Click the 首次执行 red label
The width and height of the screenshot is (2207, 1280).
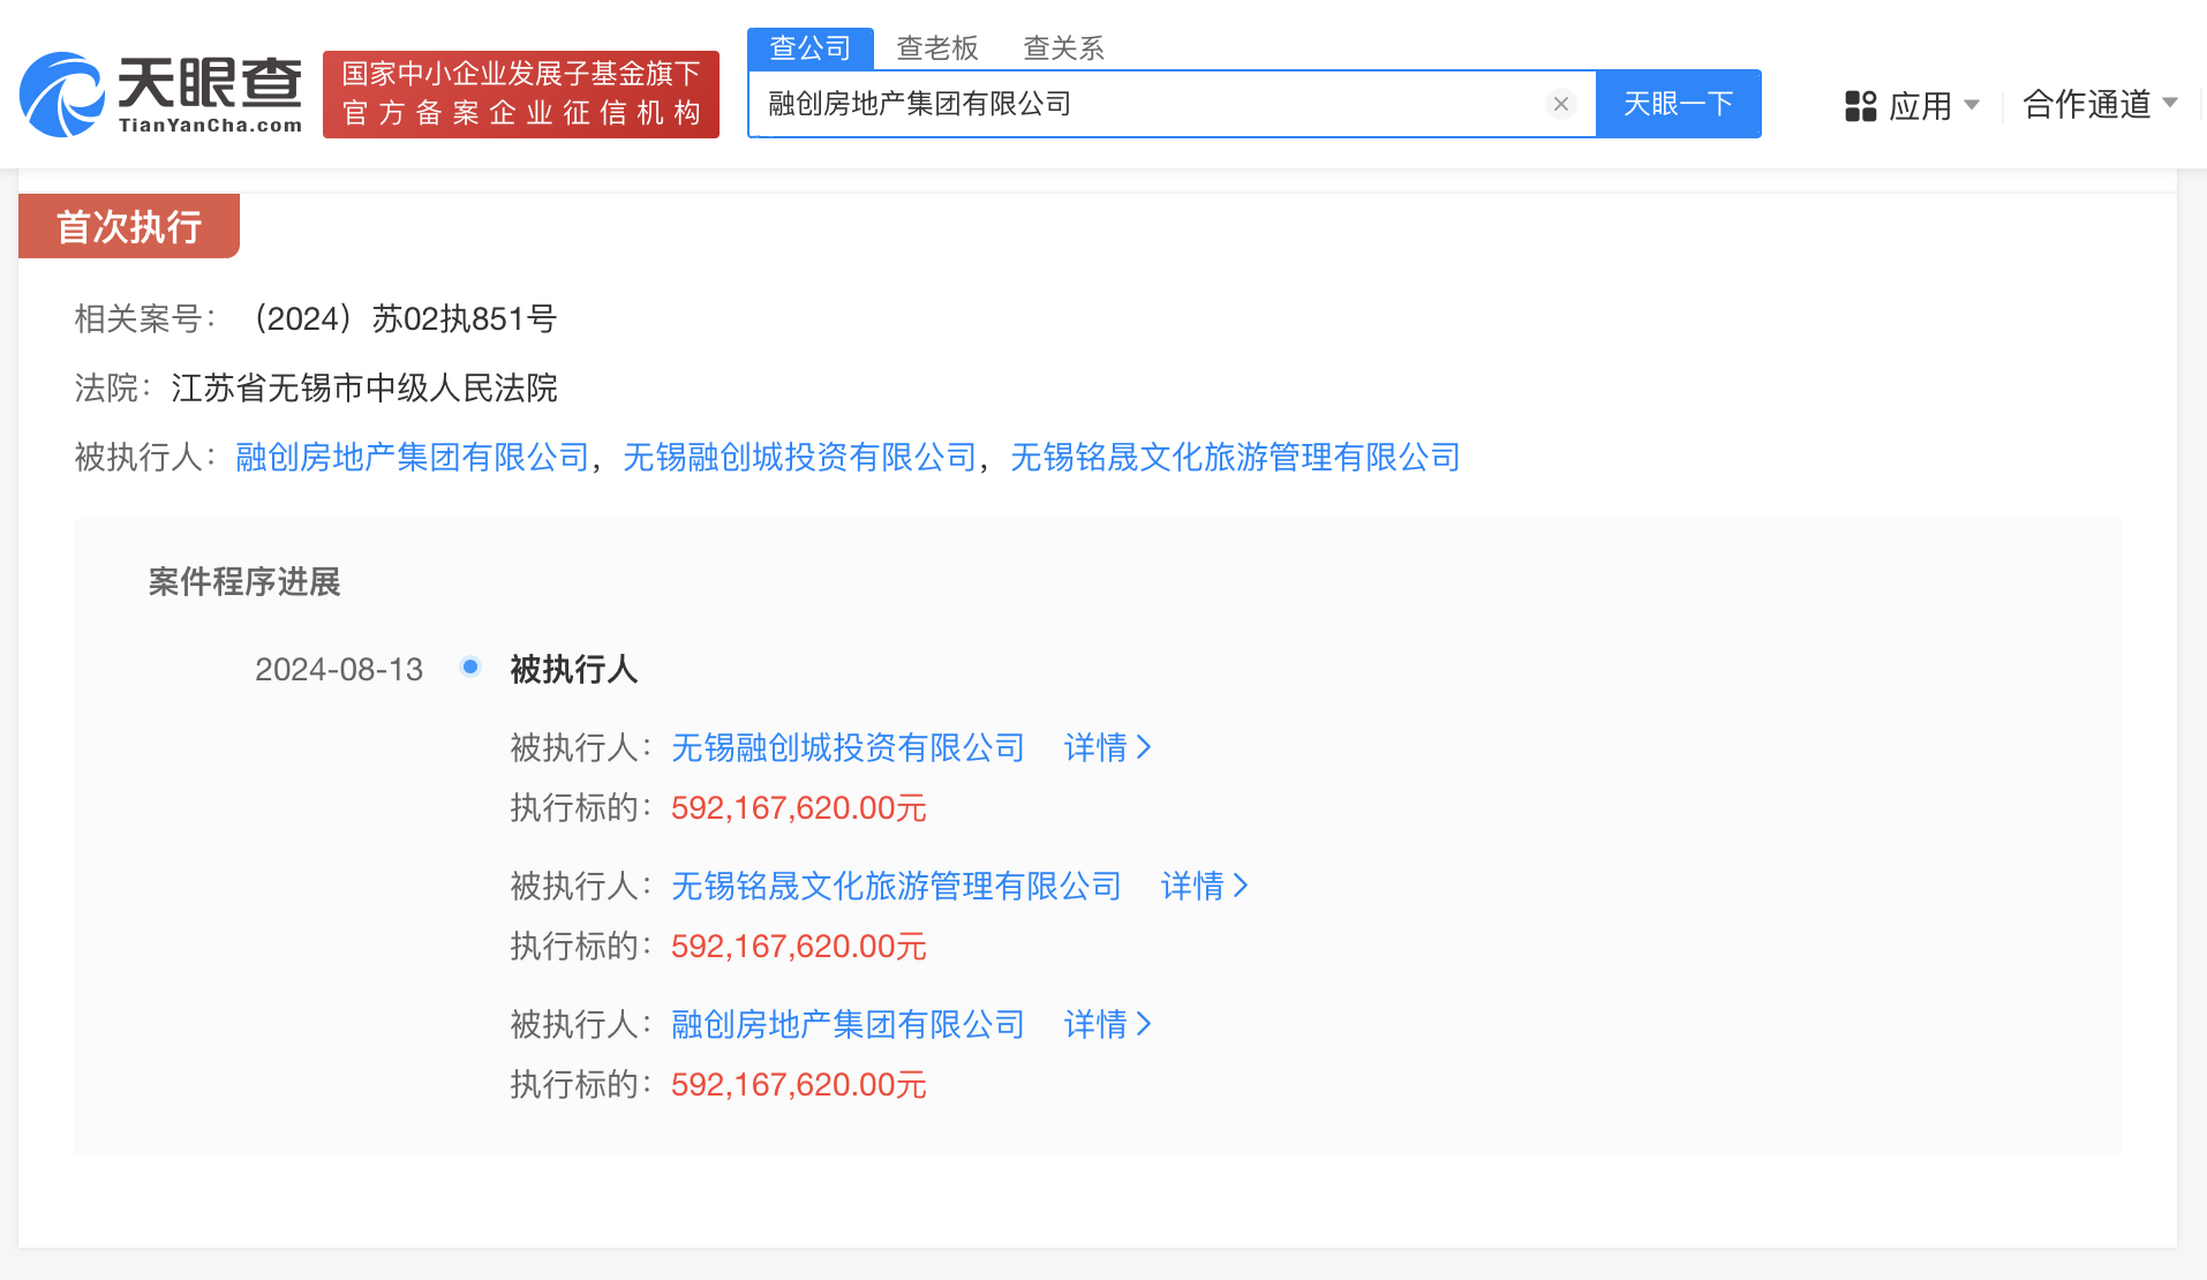pos(129,226)
